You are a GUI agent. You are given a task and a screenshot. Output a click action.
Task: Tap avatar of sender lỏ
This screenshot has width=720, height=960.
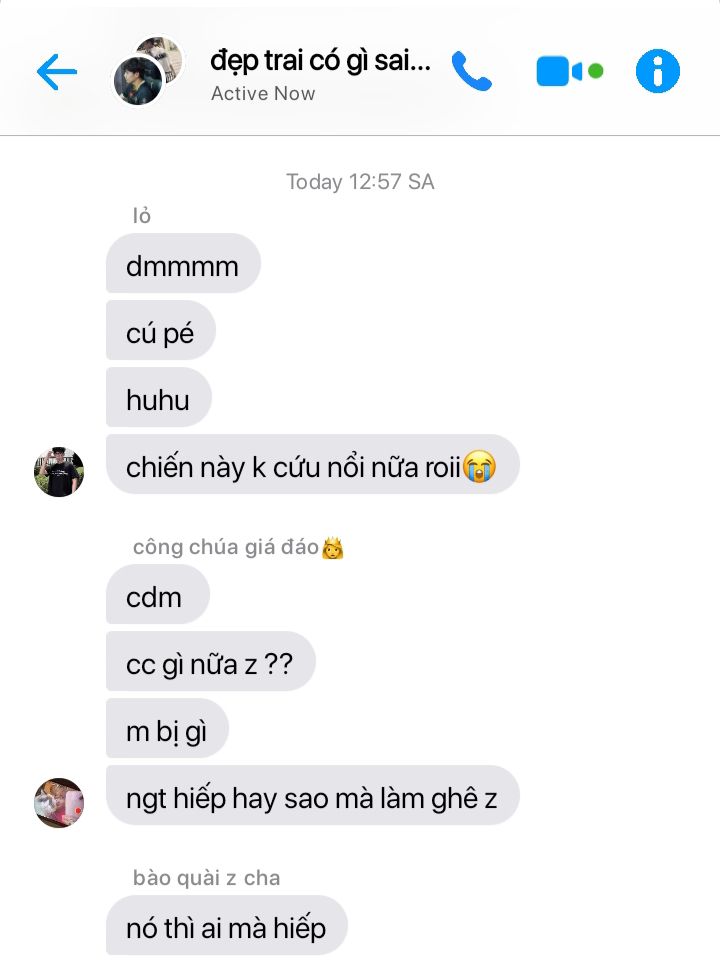pyautogui.click(x=59, y=471)
